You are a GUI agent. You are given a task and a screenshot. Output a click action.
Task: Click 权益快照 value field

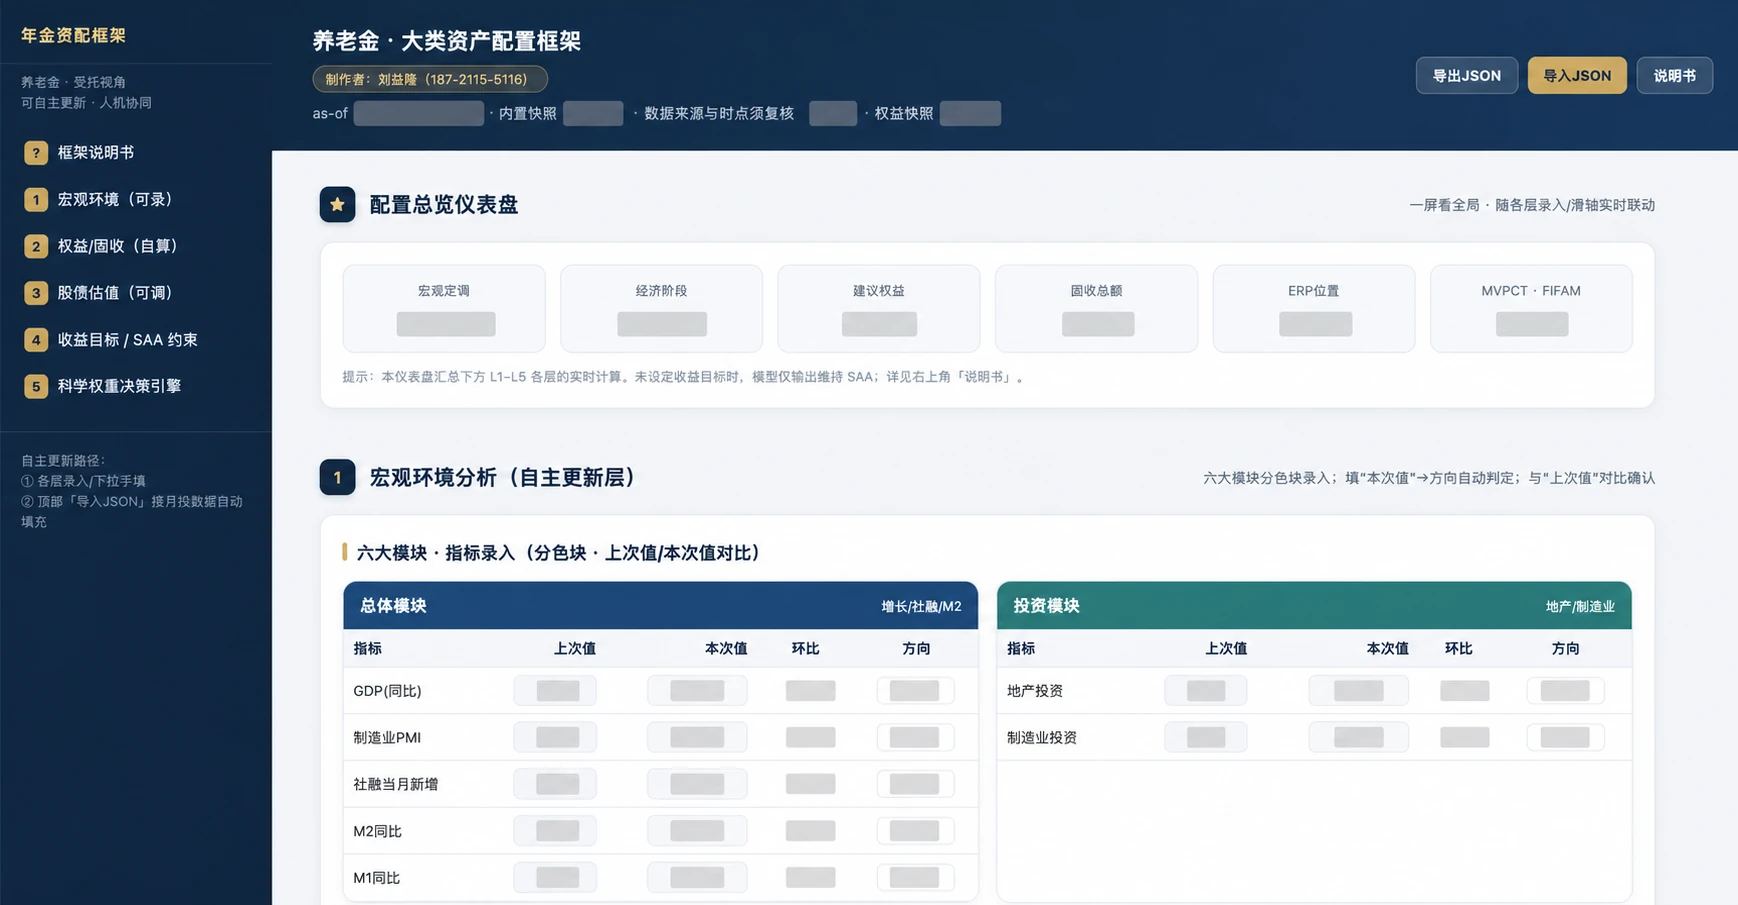(970, 113)
